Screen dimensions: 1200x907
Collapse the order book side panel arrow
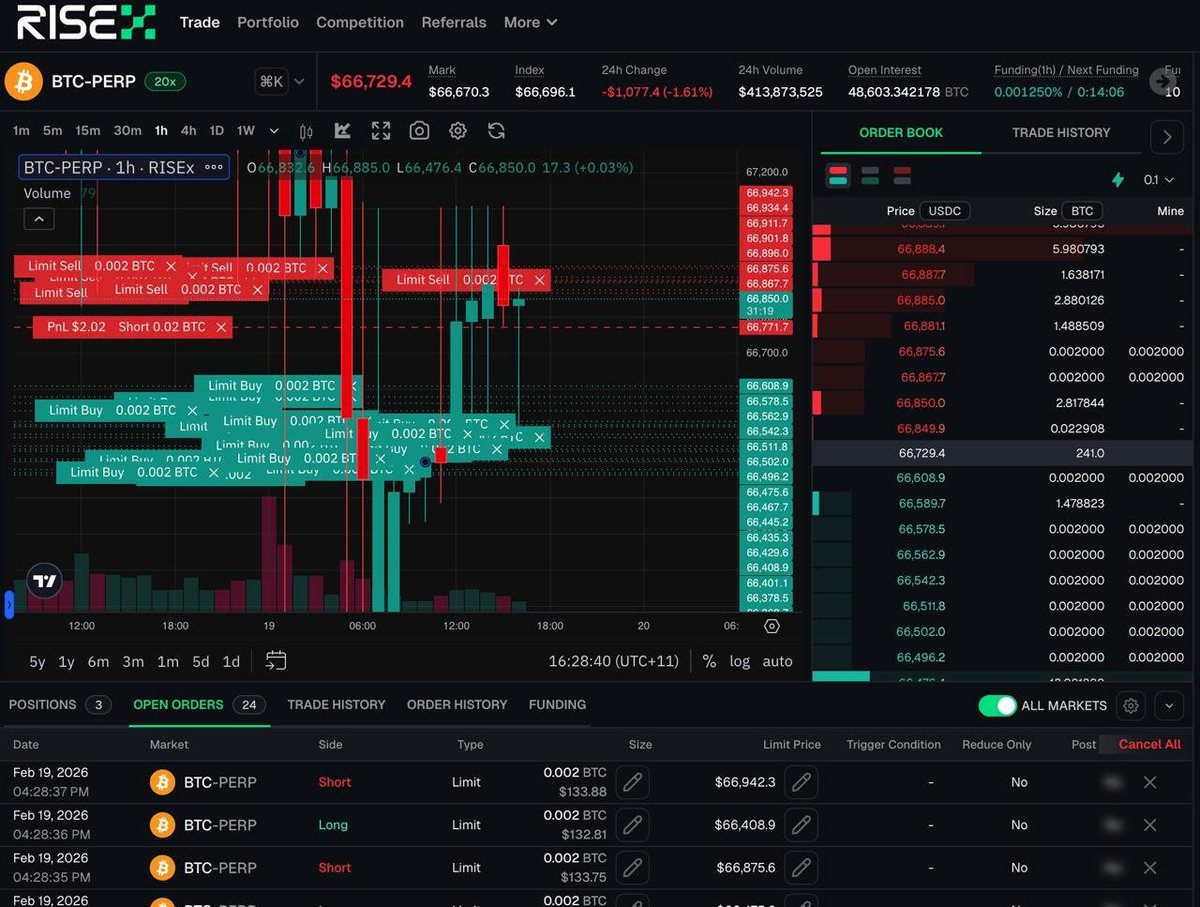pos(1167,138)
